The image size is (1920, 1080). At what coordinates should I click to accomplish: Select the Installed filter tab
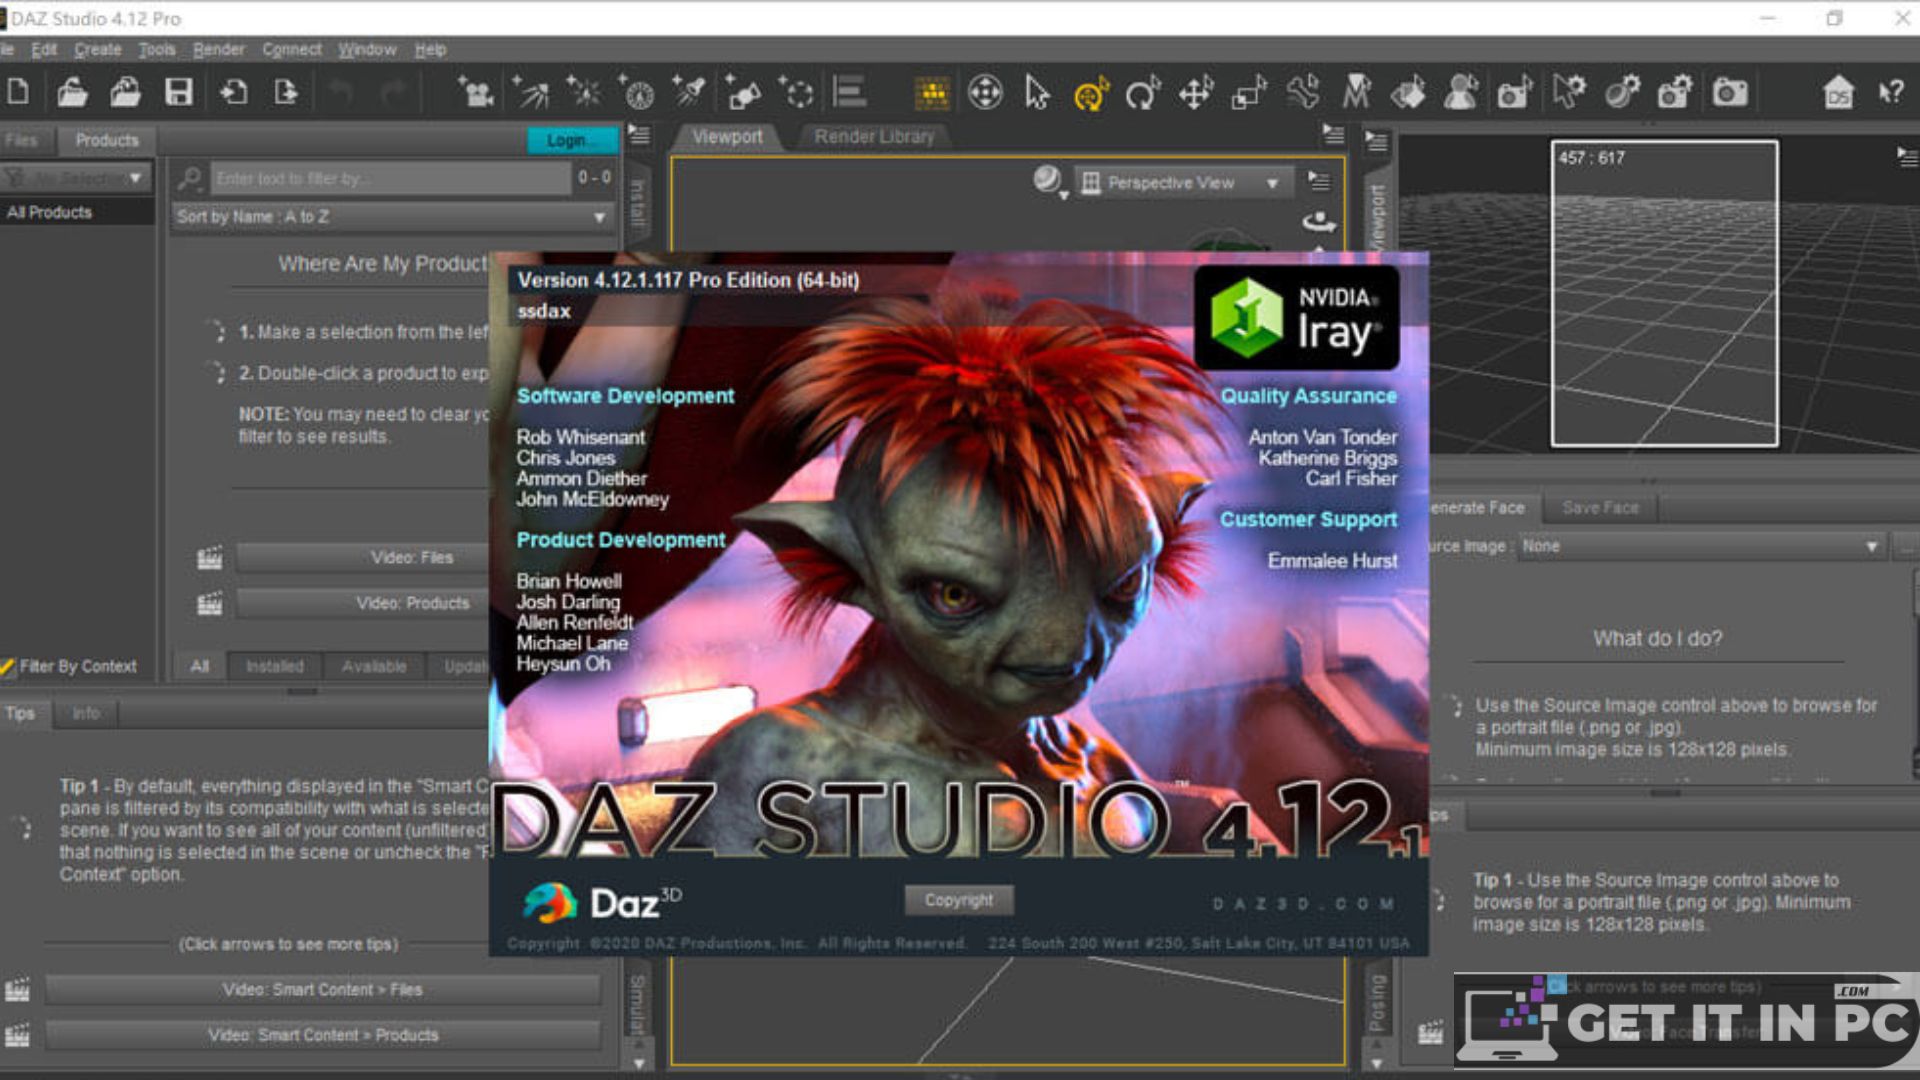[274, 666]
